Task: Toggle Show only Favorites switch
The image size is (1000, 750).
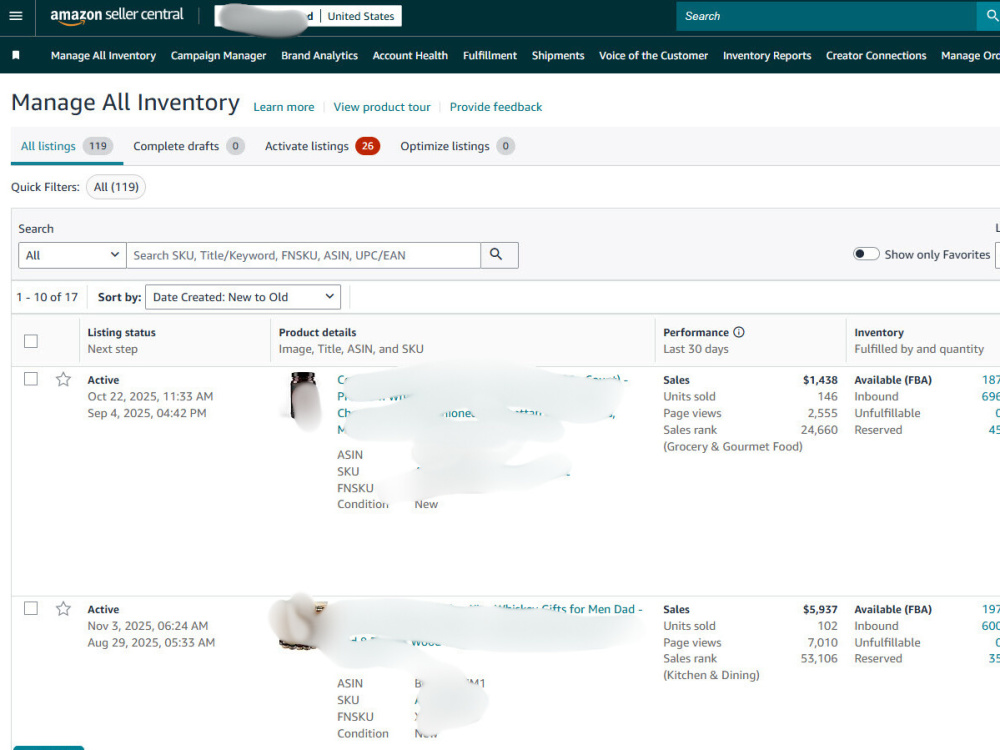Action: 866,254
